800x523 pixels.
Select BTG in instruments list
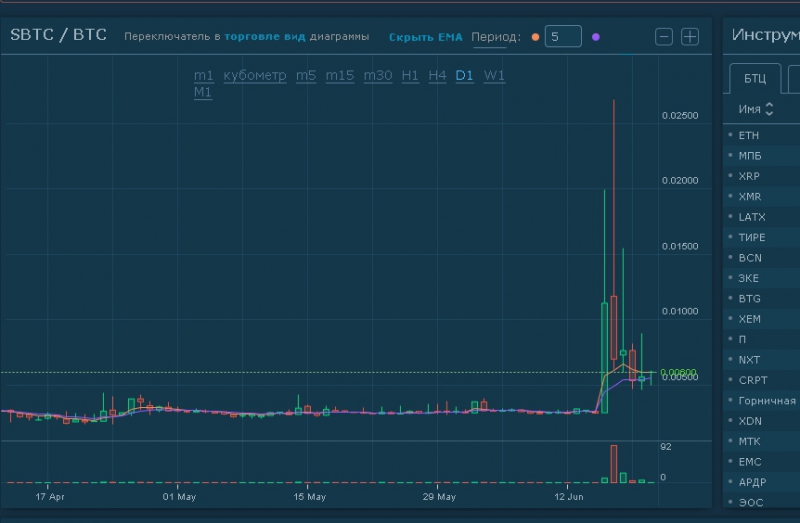click(x=762, y=298)
